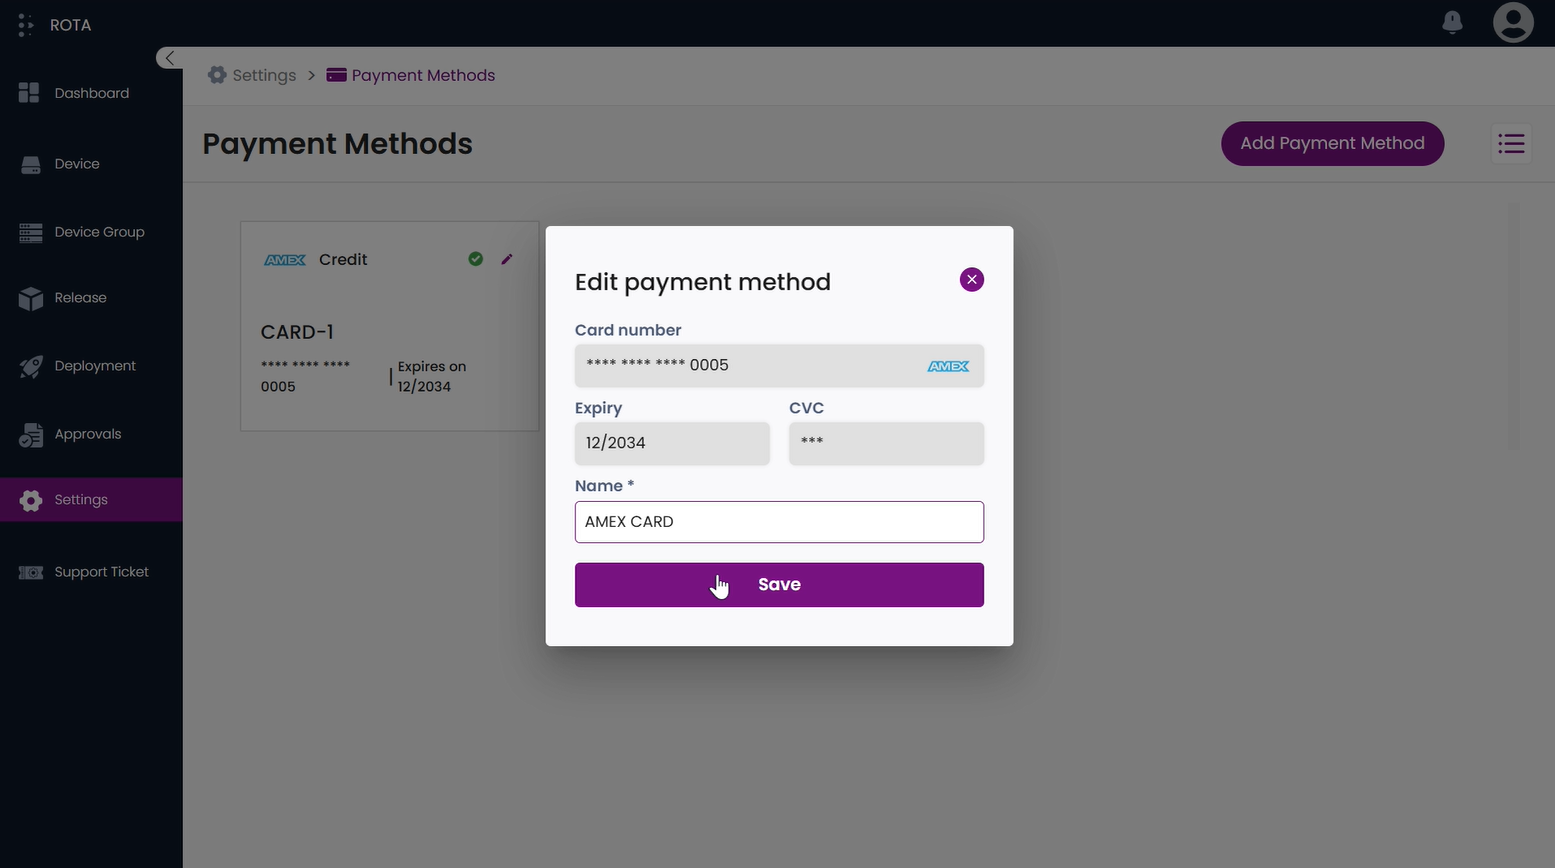
Task: Open the user profile avatar
Action: [1513, 21]
